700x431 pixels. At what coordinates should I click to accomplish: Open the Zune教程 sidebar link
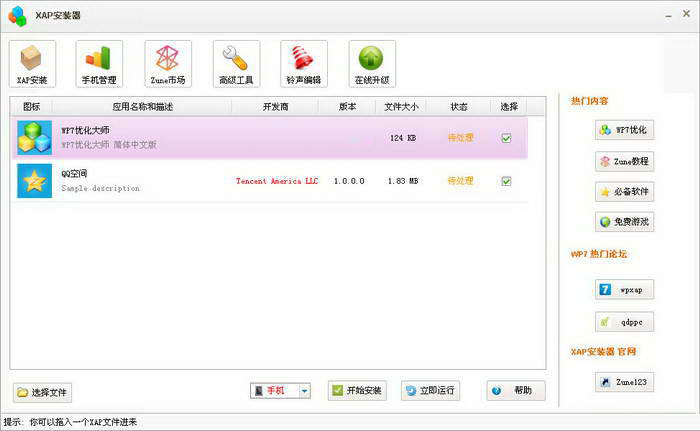point(625,161)
